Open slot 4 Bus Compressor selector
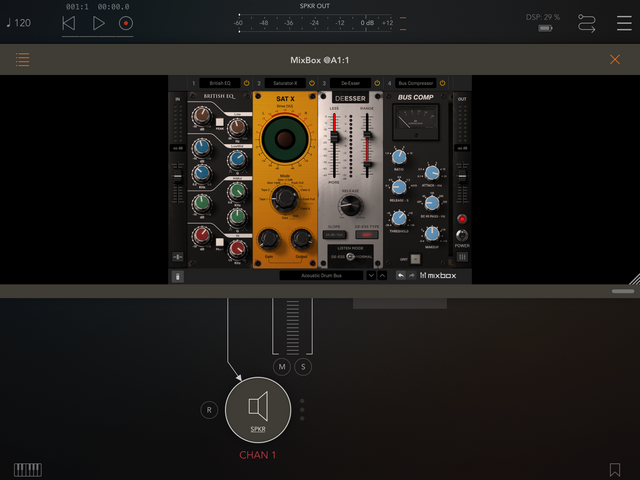The image size is (640, 480). pos(416,83)
